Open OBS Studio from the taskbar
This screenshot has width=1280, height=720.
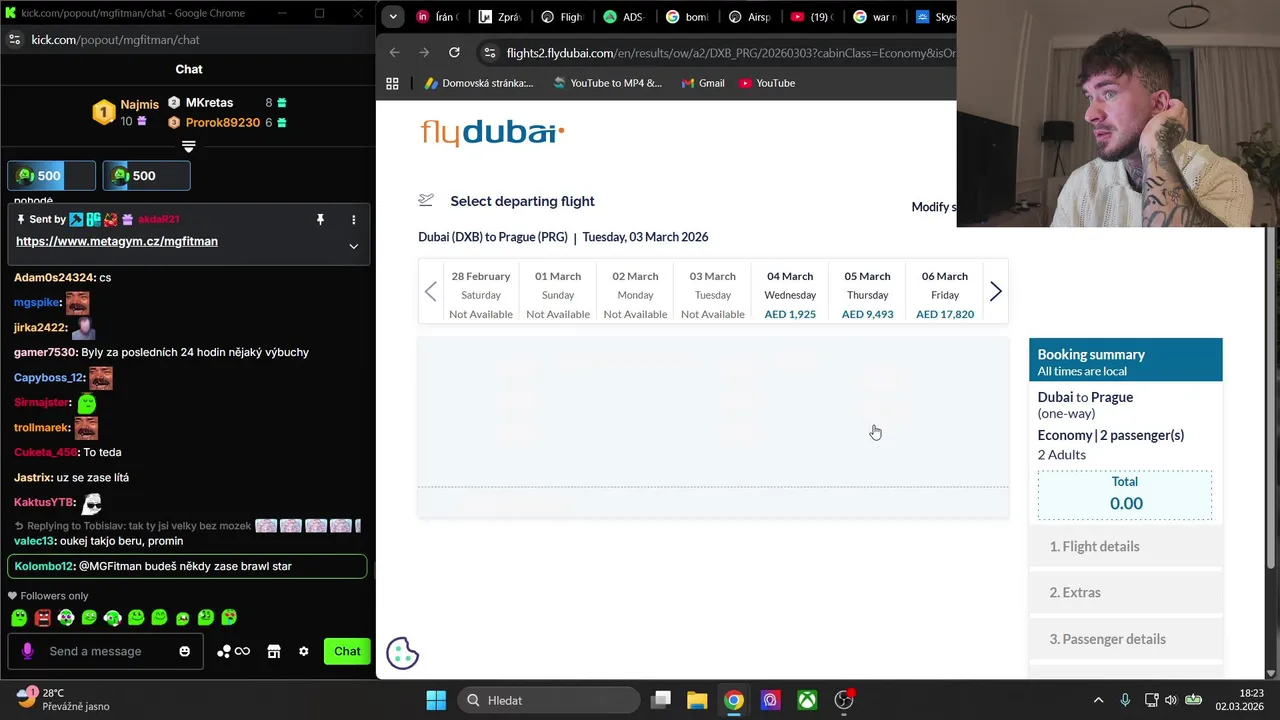844,700
